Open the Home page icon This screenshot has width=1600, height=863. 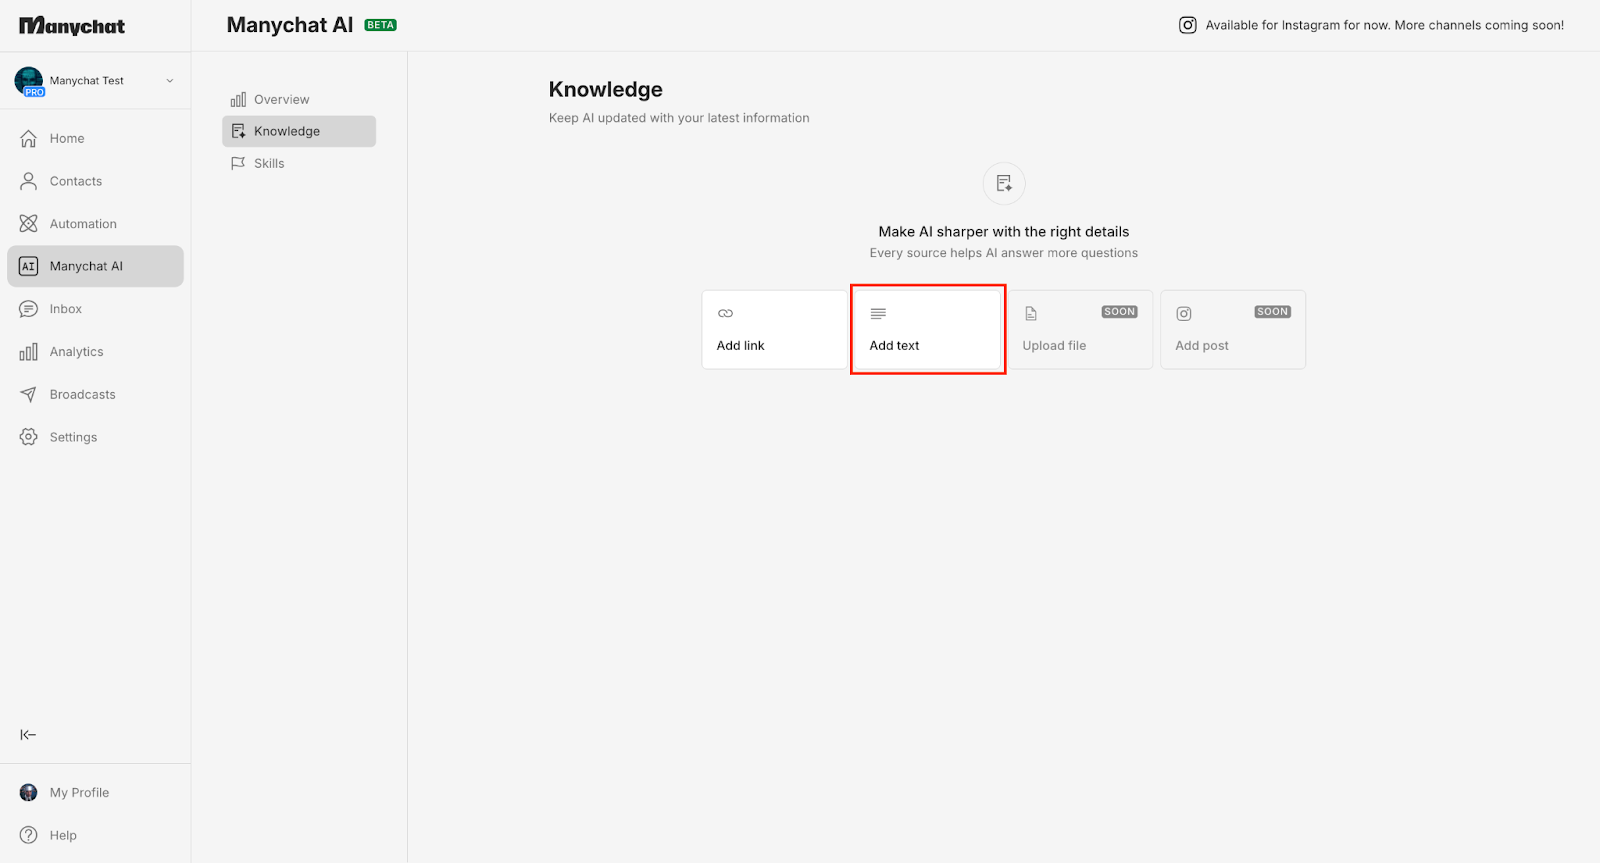tap(29, 139)
